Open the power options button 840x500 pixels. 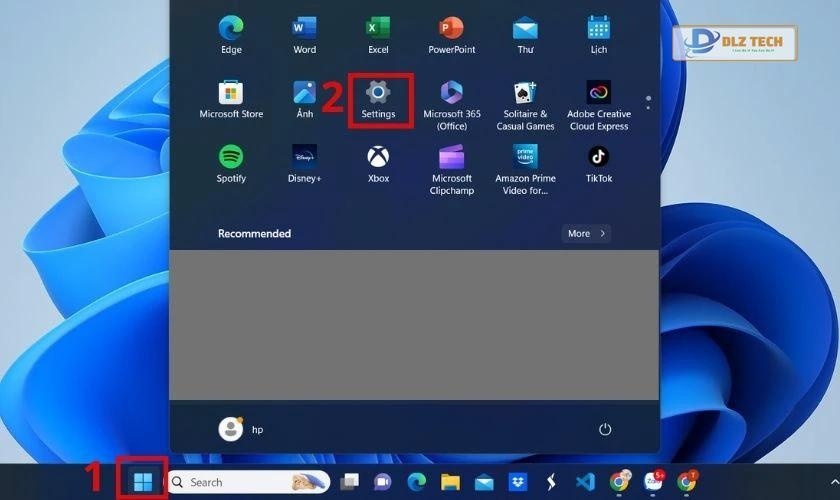click(x=605, y=429)
